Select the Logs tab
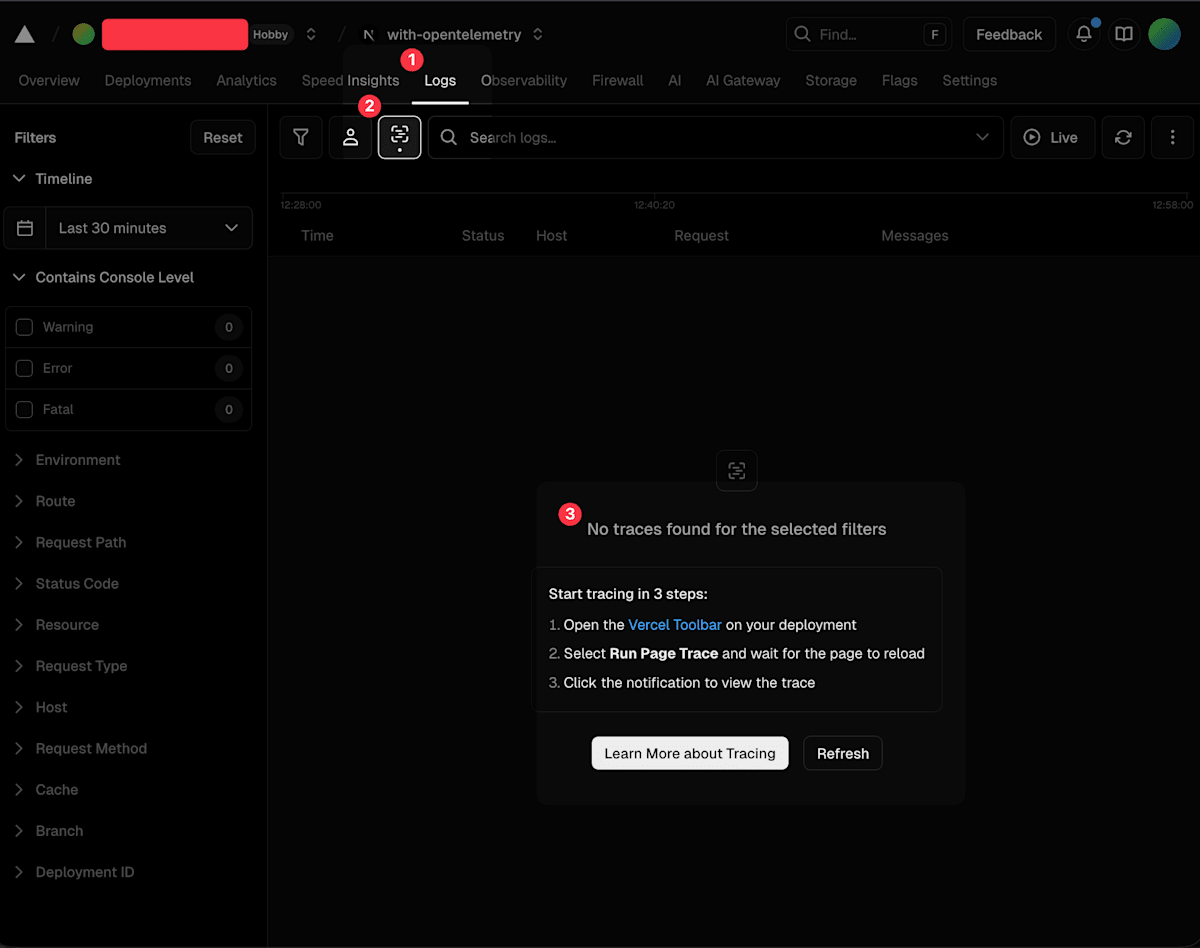1200x948 pixels. [440, 80]
